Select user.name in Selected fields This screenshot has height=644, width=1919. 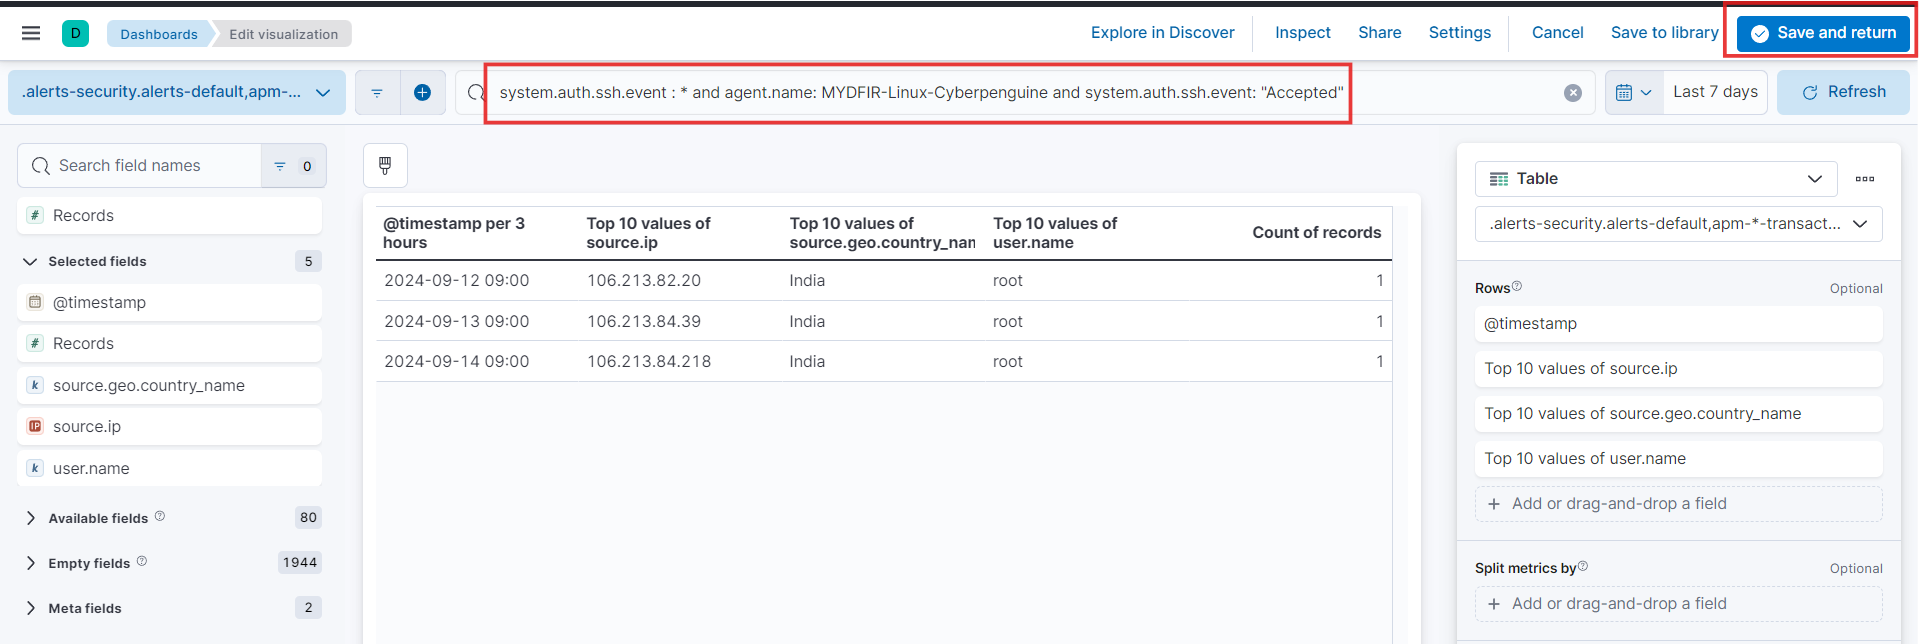coord(170,468)
